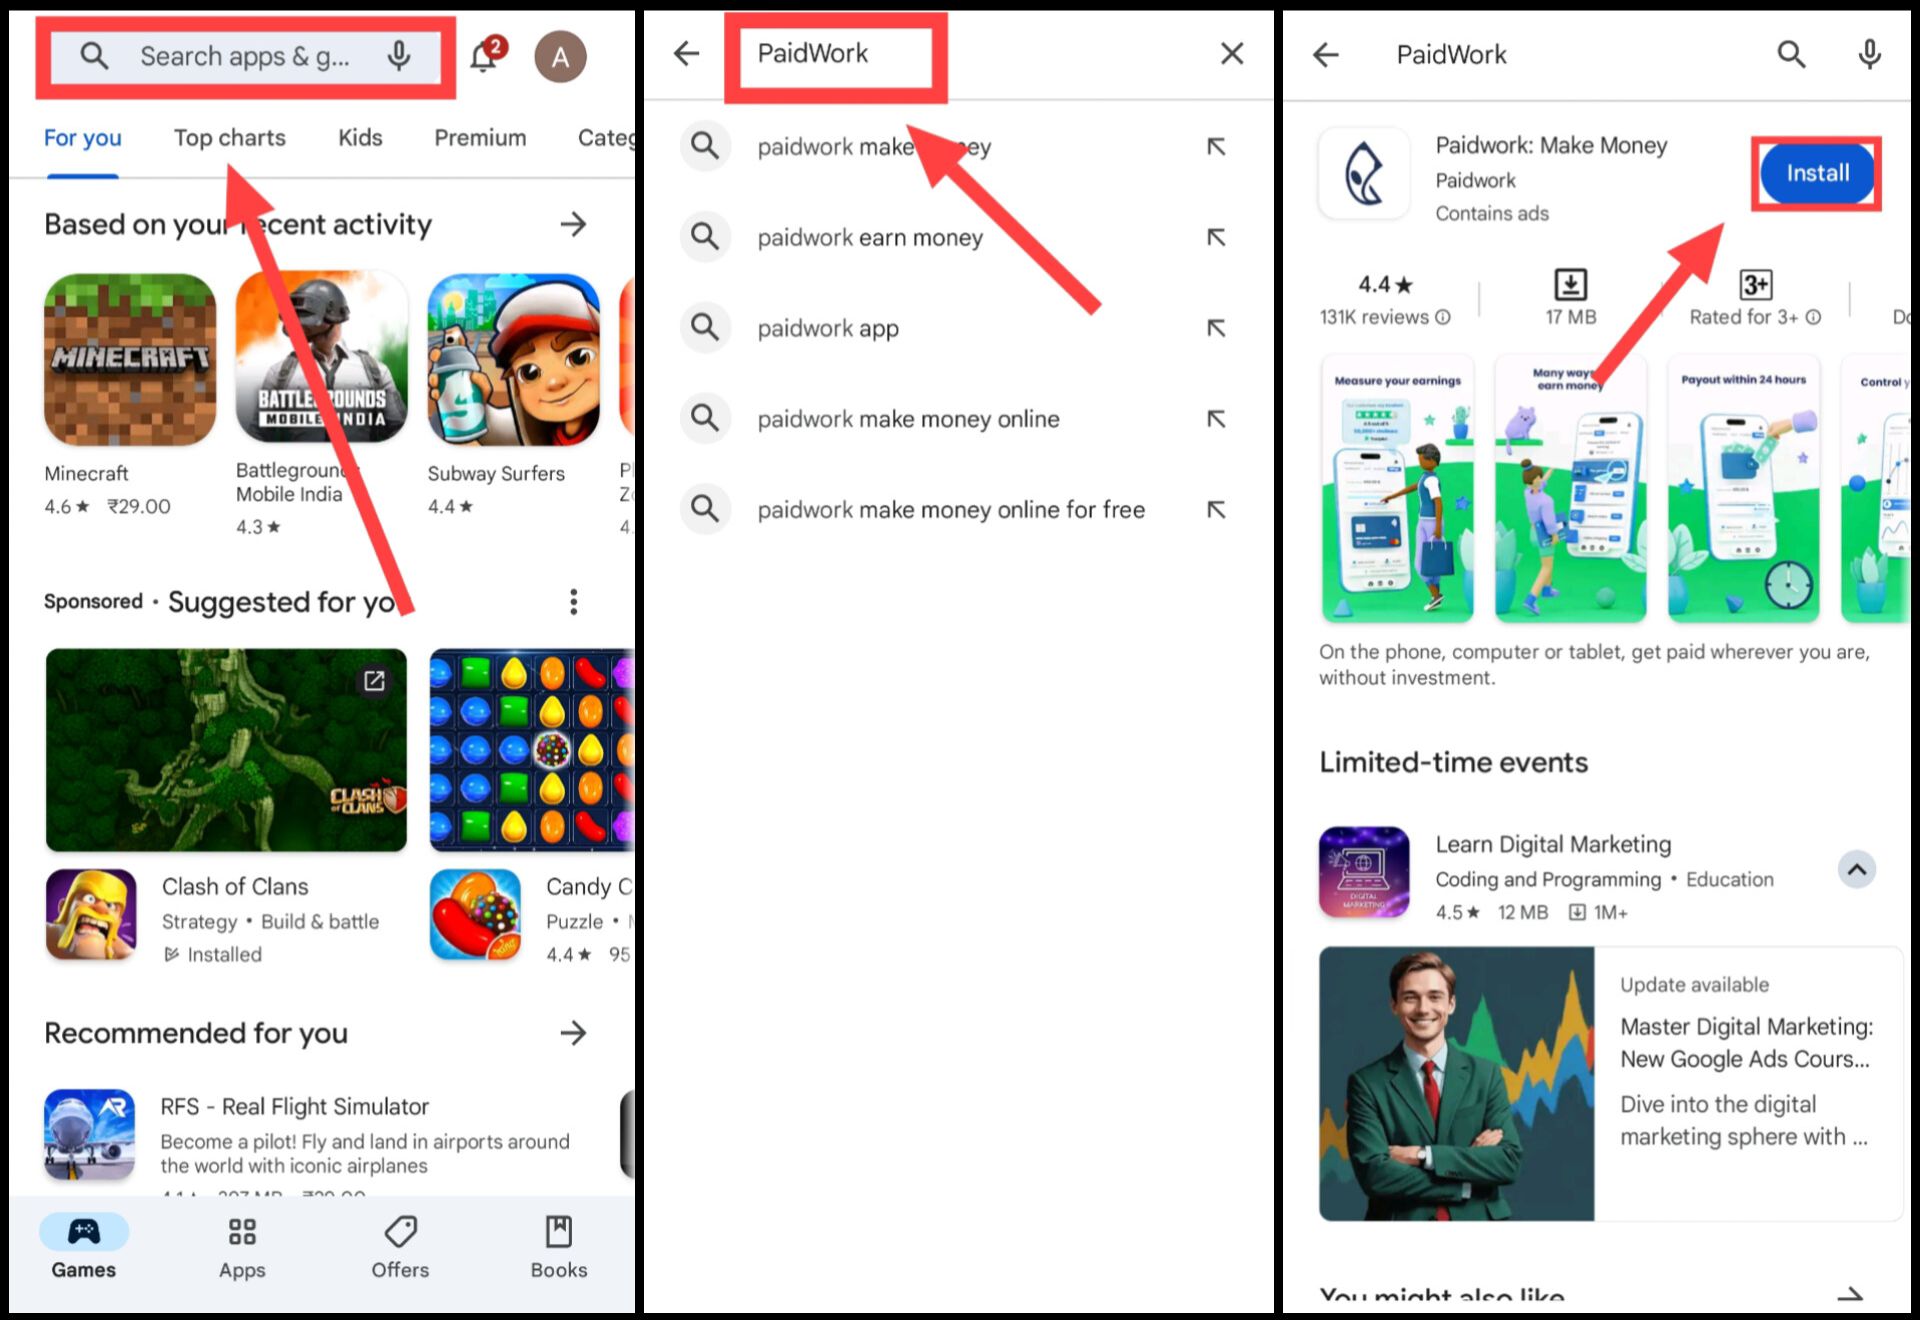The width and height of the screenshot is (1920, 1320).
Task: Go back from PaidWork results page
Action: coord(1326,54)
